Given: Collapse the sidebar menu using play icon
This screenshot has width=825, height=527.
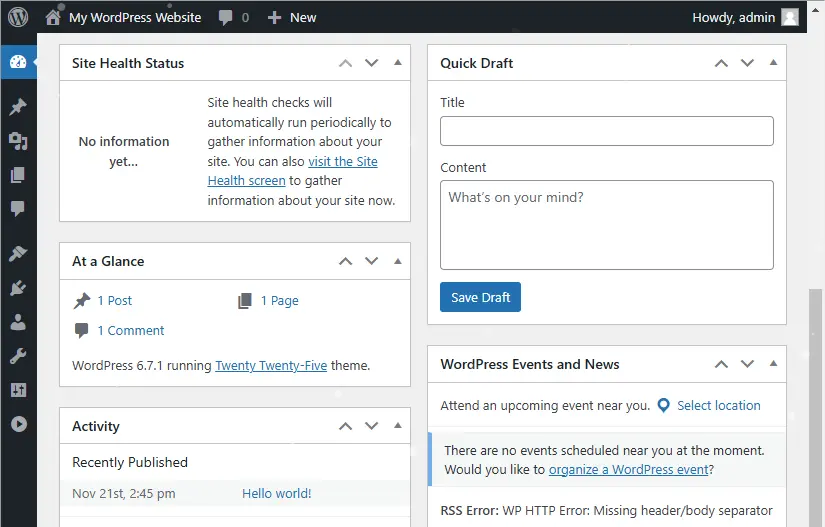Looking at the screenshot, I should pos(18,424).
